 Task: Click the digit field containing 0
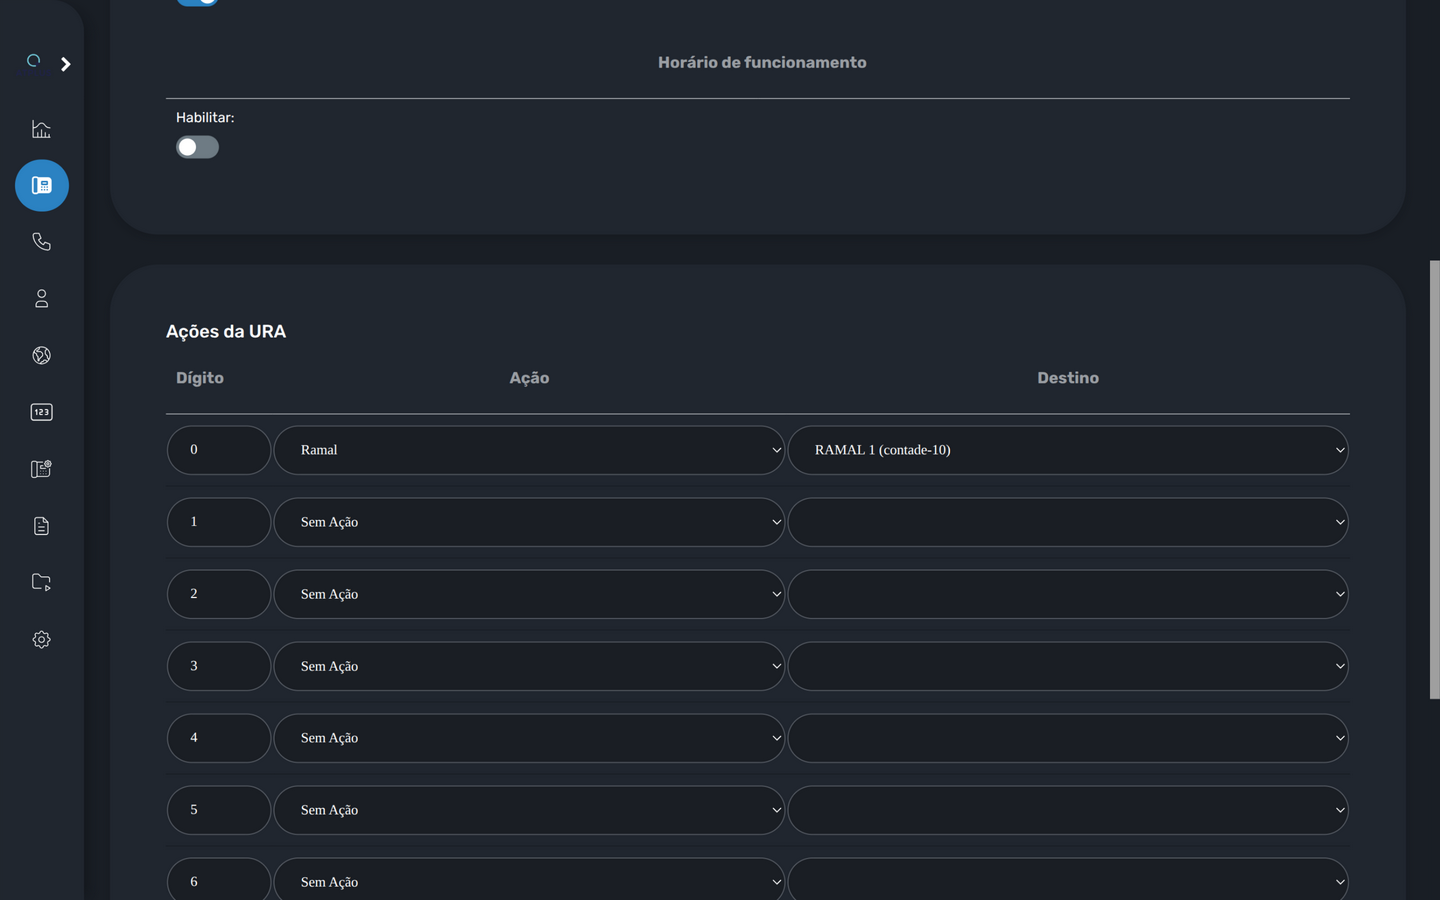[219, 450]
